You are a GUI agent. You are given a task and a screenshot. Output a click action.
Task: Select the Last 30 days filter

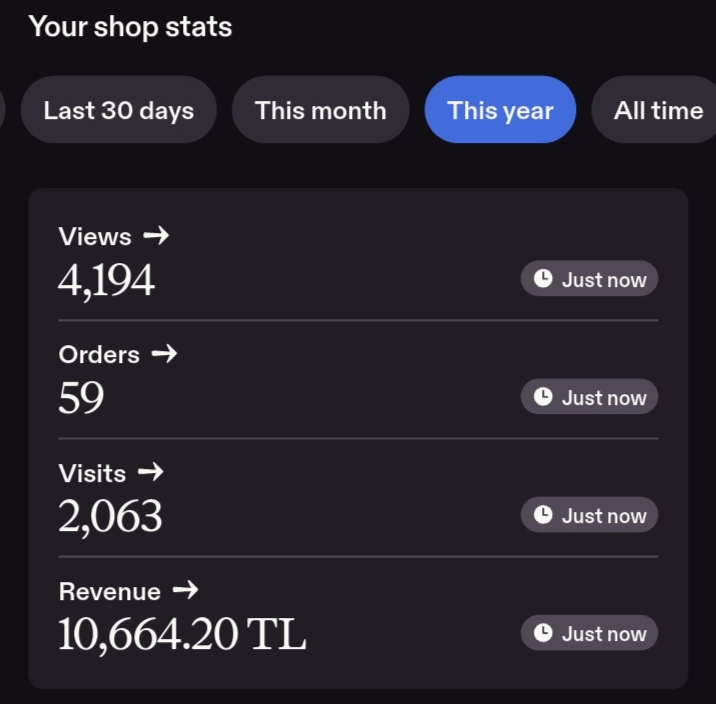click(x=119, y=110)
